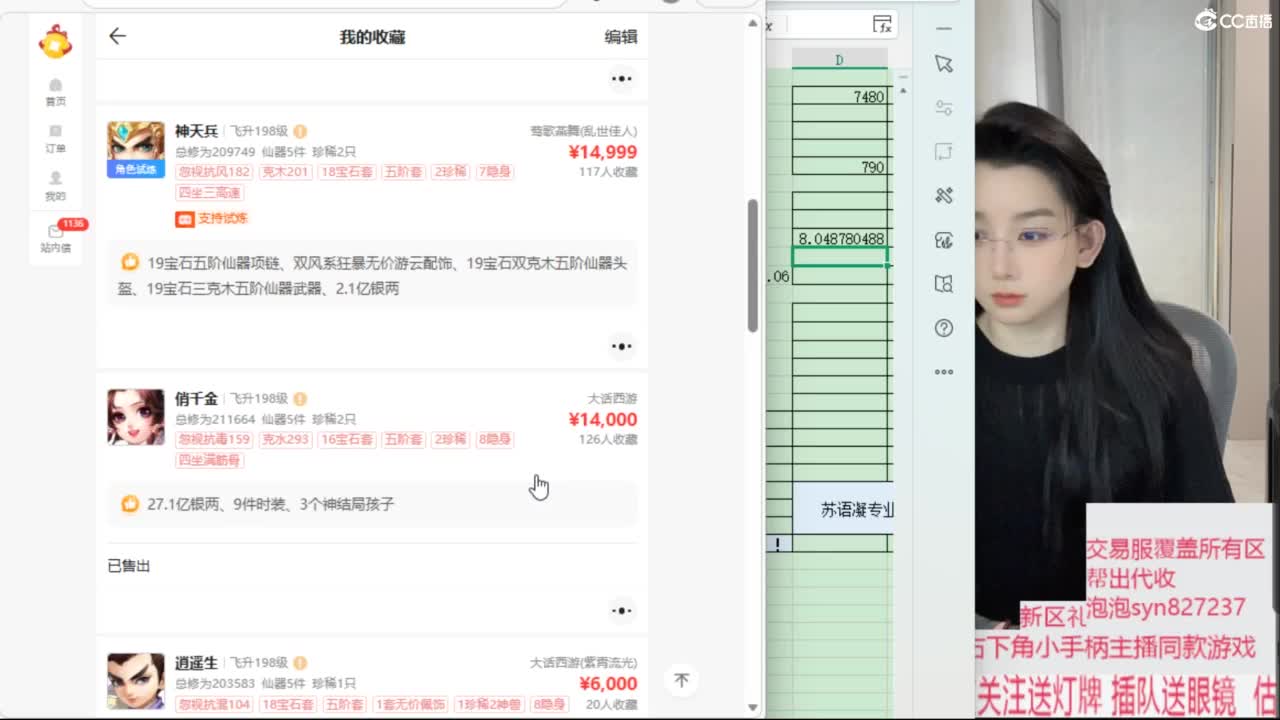Expand more options for the 俏千金 listing
This screenshot has height=720, width=1280.
[622, 610]
